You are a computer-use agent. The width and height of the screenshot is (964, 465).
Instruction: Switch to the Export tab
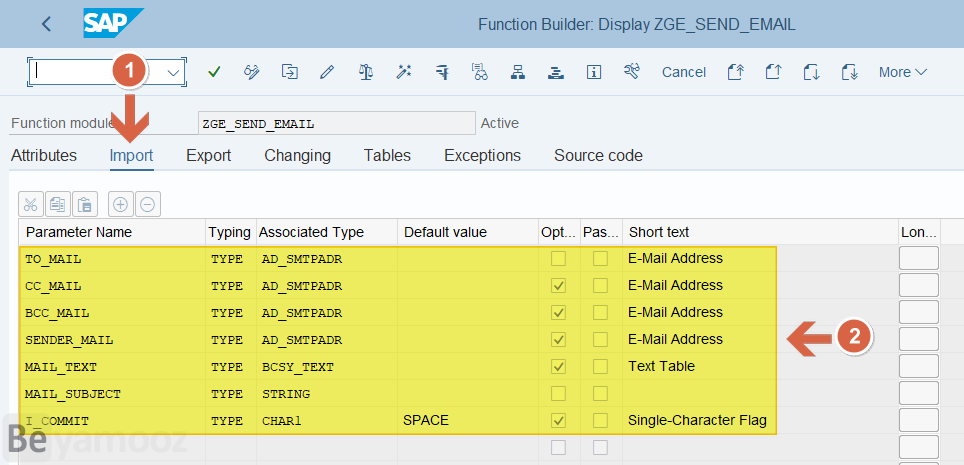[208, 156]
